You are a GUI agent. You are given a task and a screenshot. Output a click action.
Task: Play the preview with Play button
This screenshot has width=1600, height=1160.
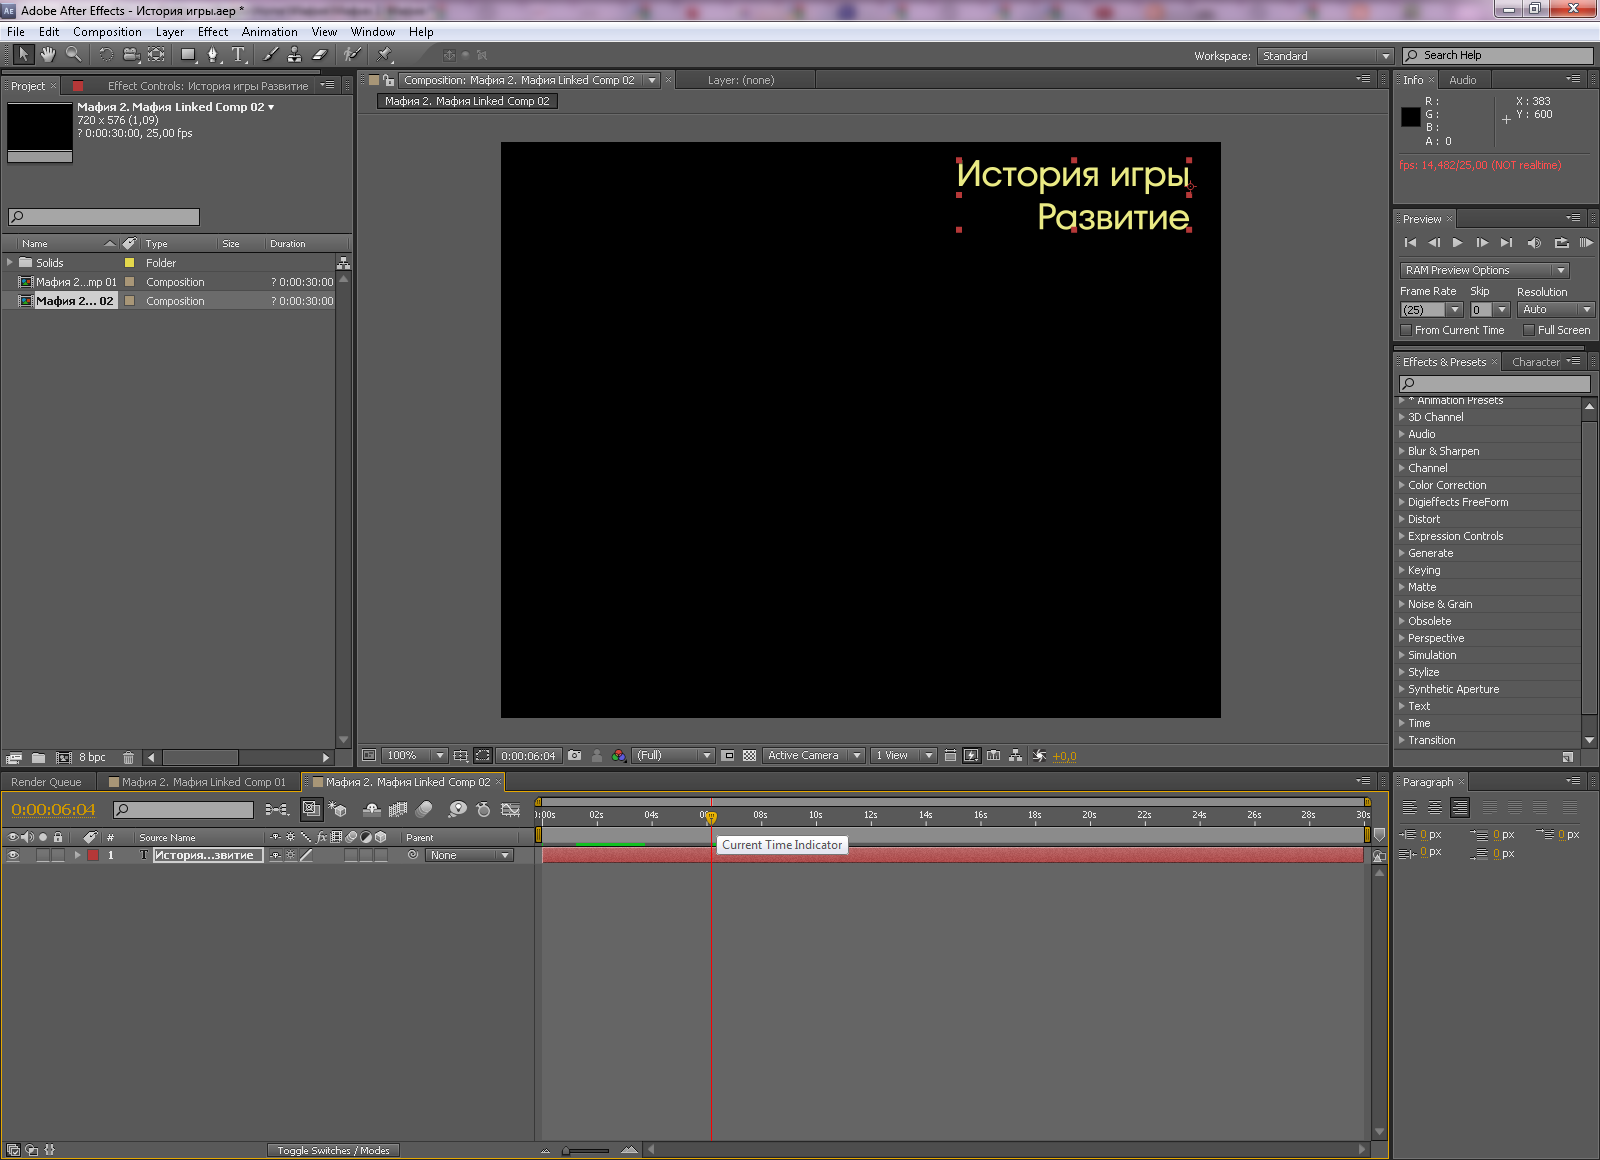[x=1457, y=243]
